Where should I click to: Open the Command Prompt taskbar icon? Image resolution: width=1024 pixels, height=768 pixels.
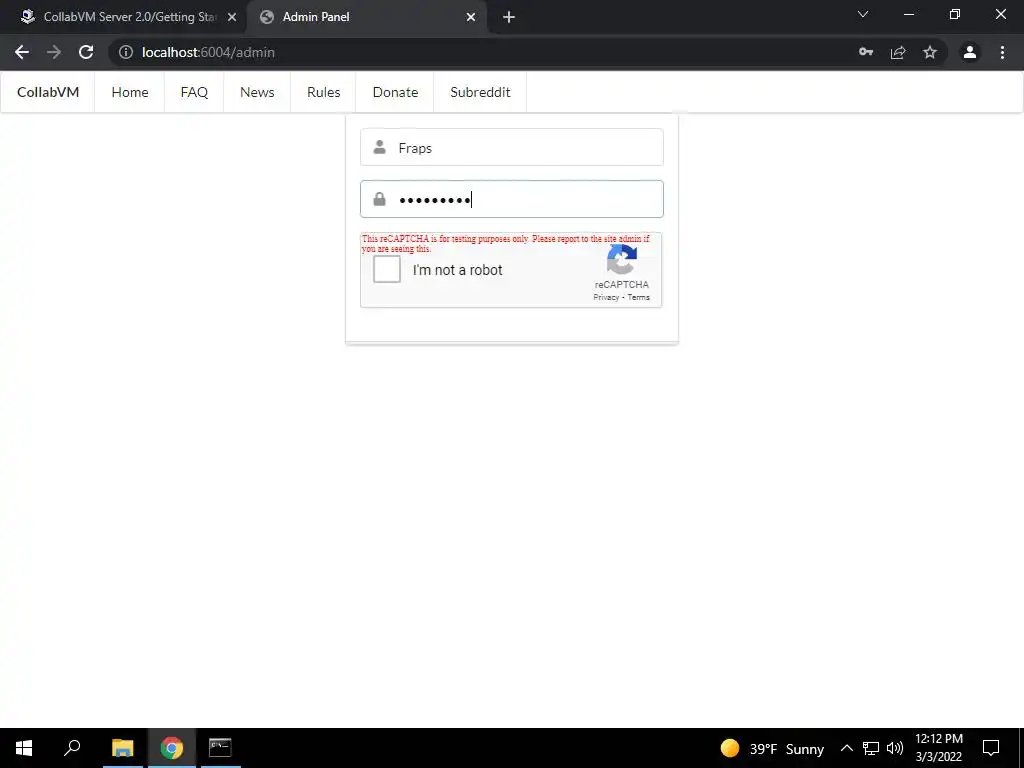[x=220, y=748]
